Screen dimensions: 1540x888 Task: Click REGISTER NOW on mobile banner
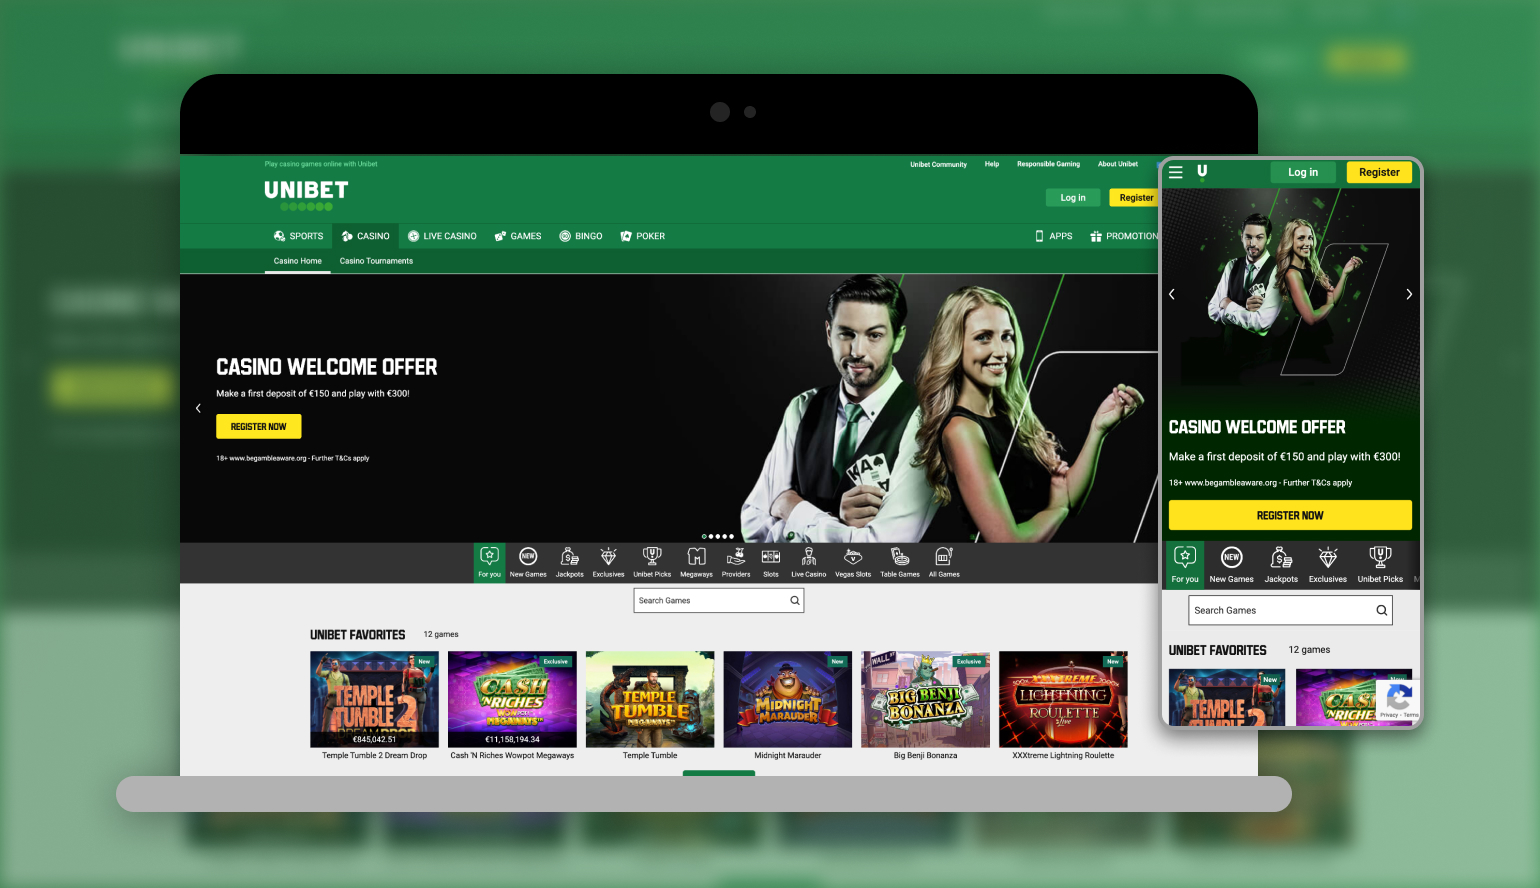tap(1290, 516)
